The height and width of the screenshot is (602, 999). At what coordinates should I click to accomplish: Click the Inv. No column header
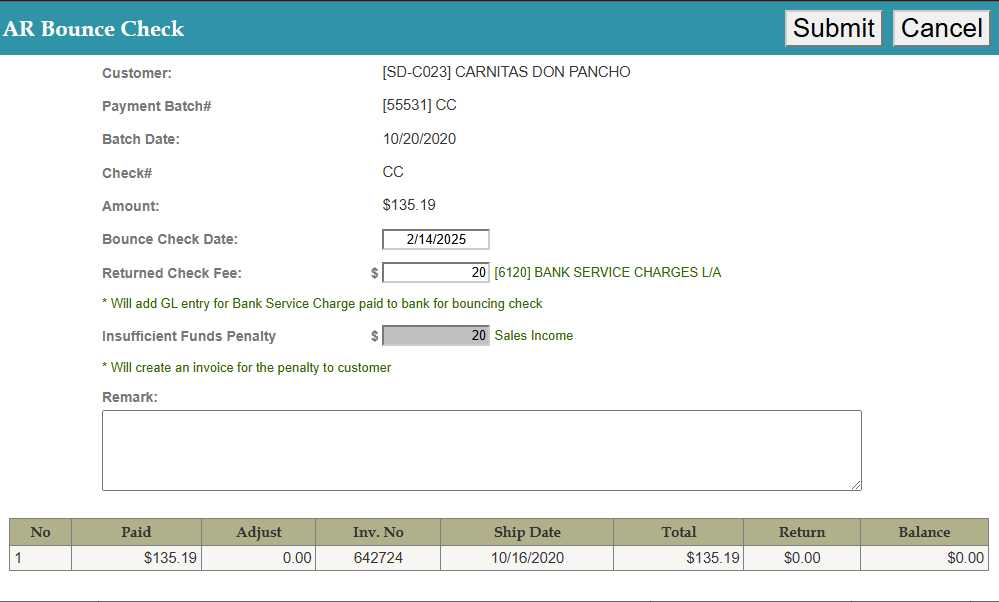click(378, 532)
